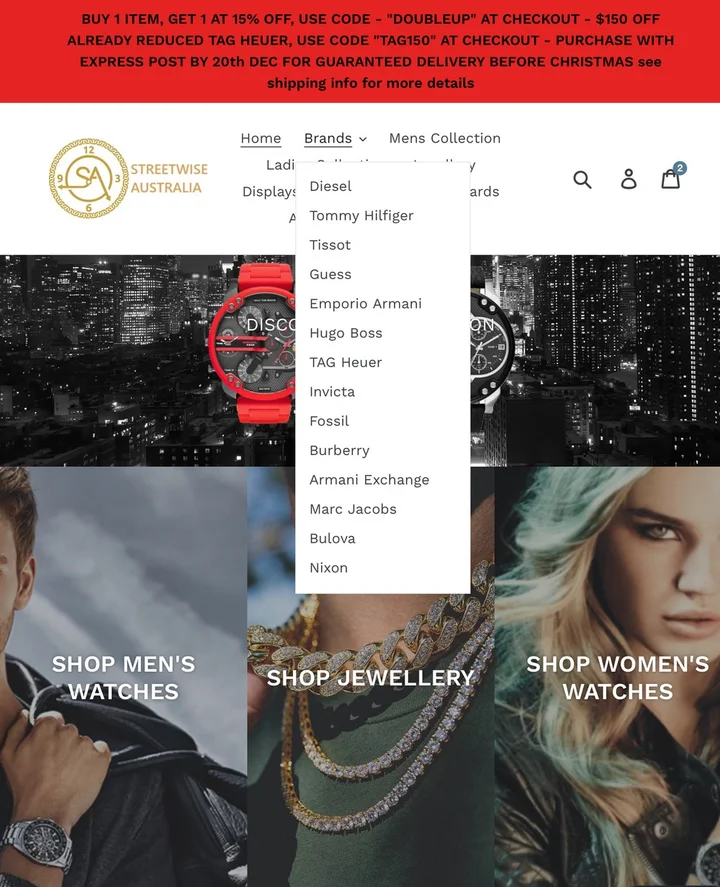Select Tissot in the dropdown
This screenshot has height=887, width=720.
click(330, 245)
